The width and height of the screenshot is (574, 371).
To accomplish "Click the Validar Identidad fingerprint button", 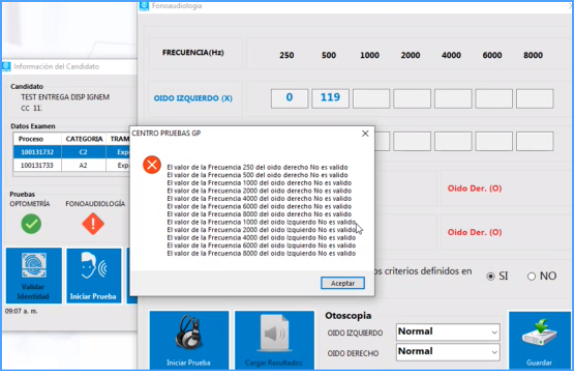I will click(34, 275).
